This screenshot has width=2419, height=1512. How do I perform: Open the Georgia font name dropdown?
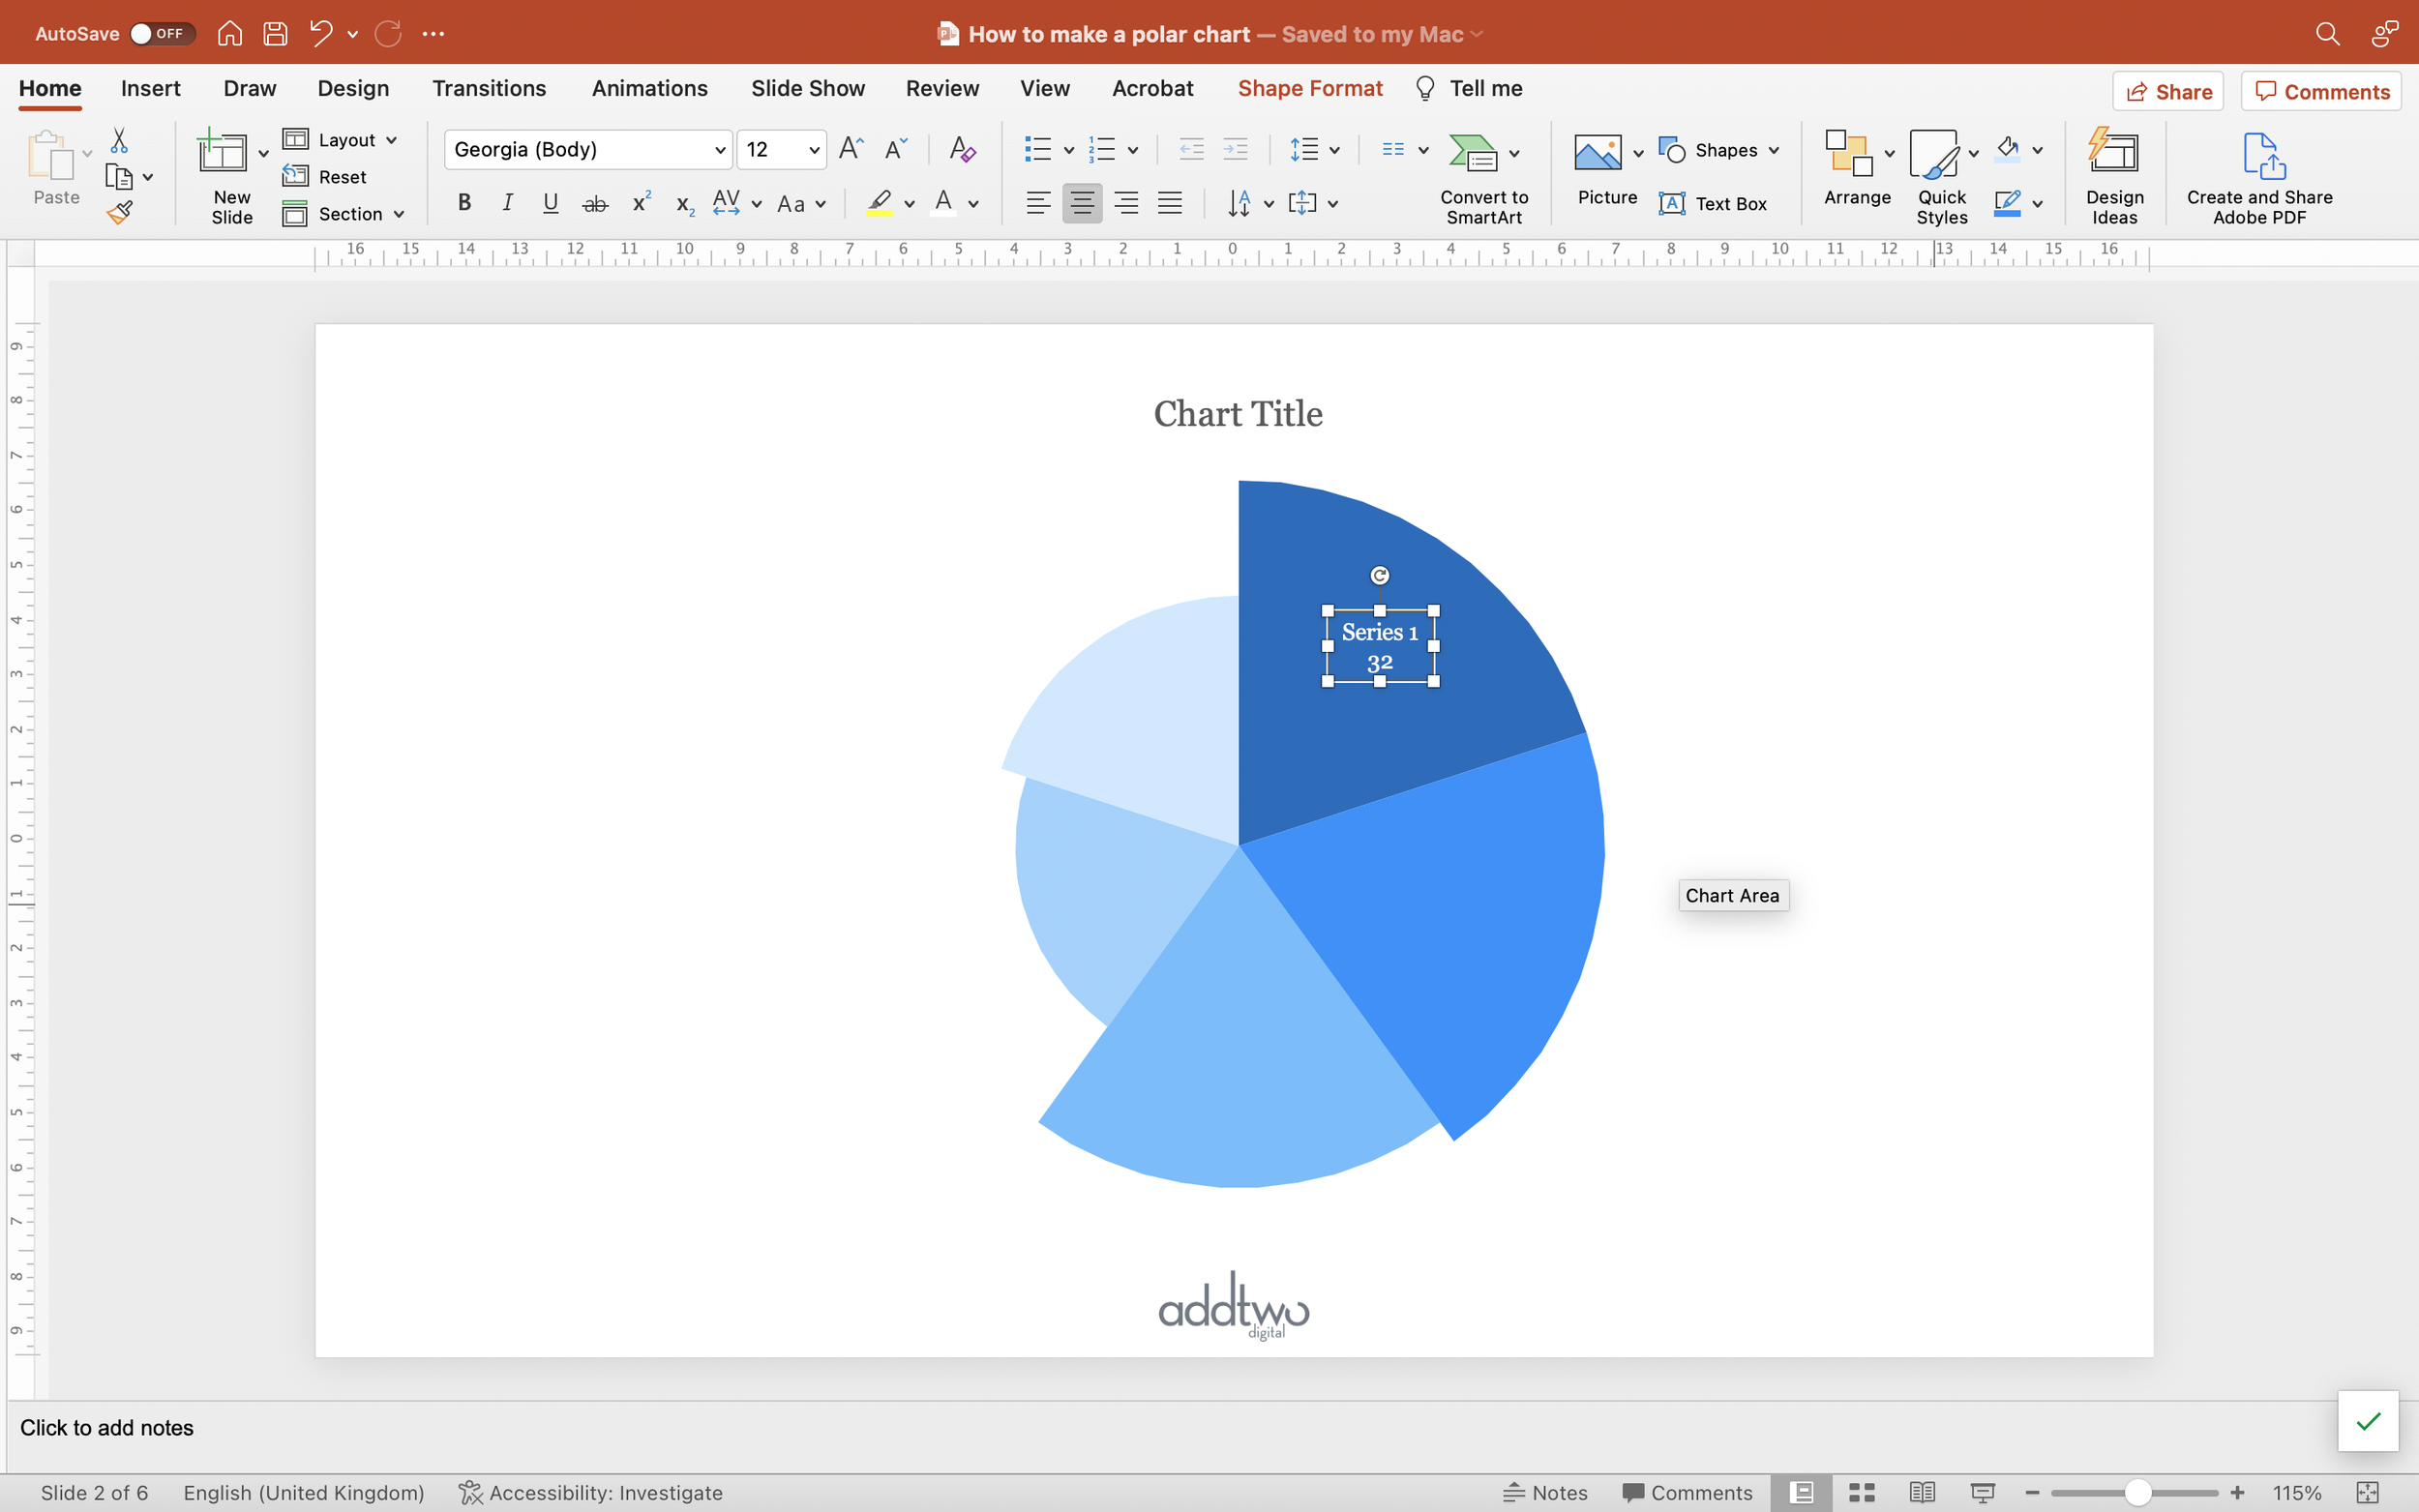pos(719,150)
